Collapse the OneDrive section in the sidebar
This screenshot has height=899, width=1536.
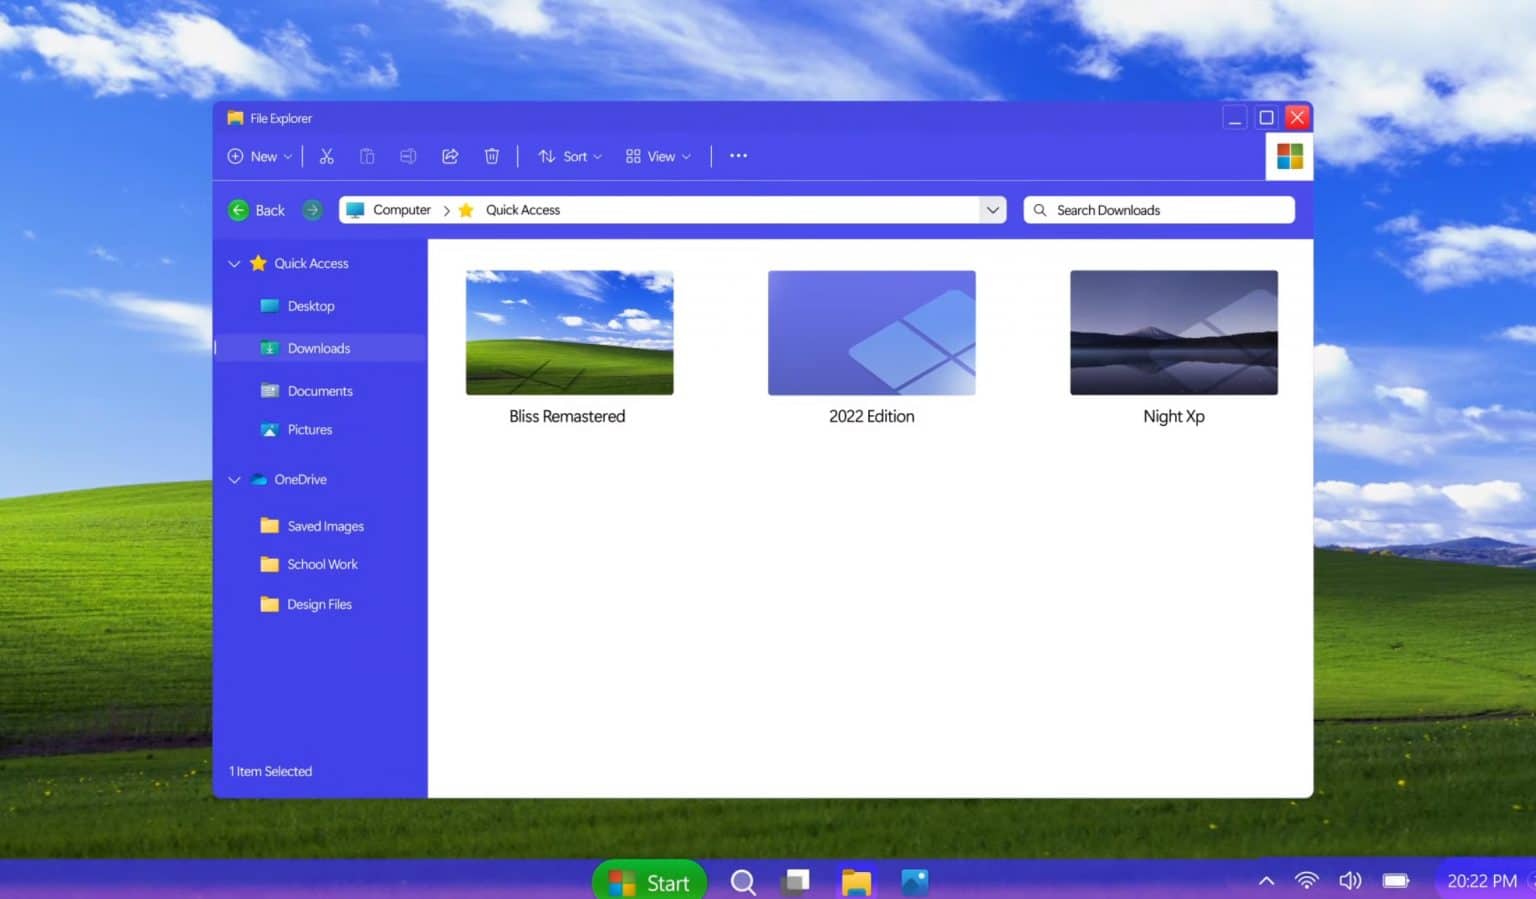(234, 479)
